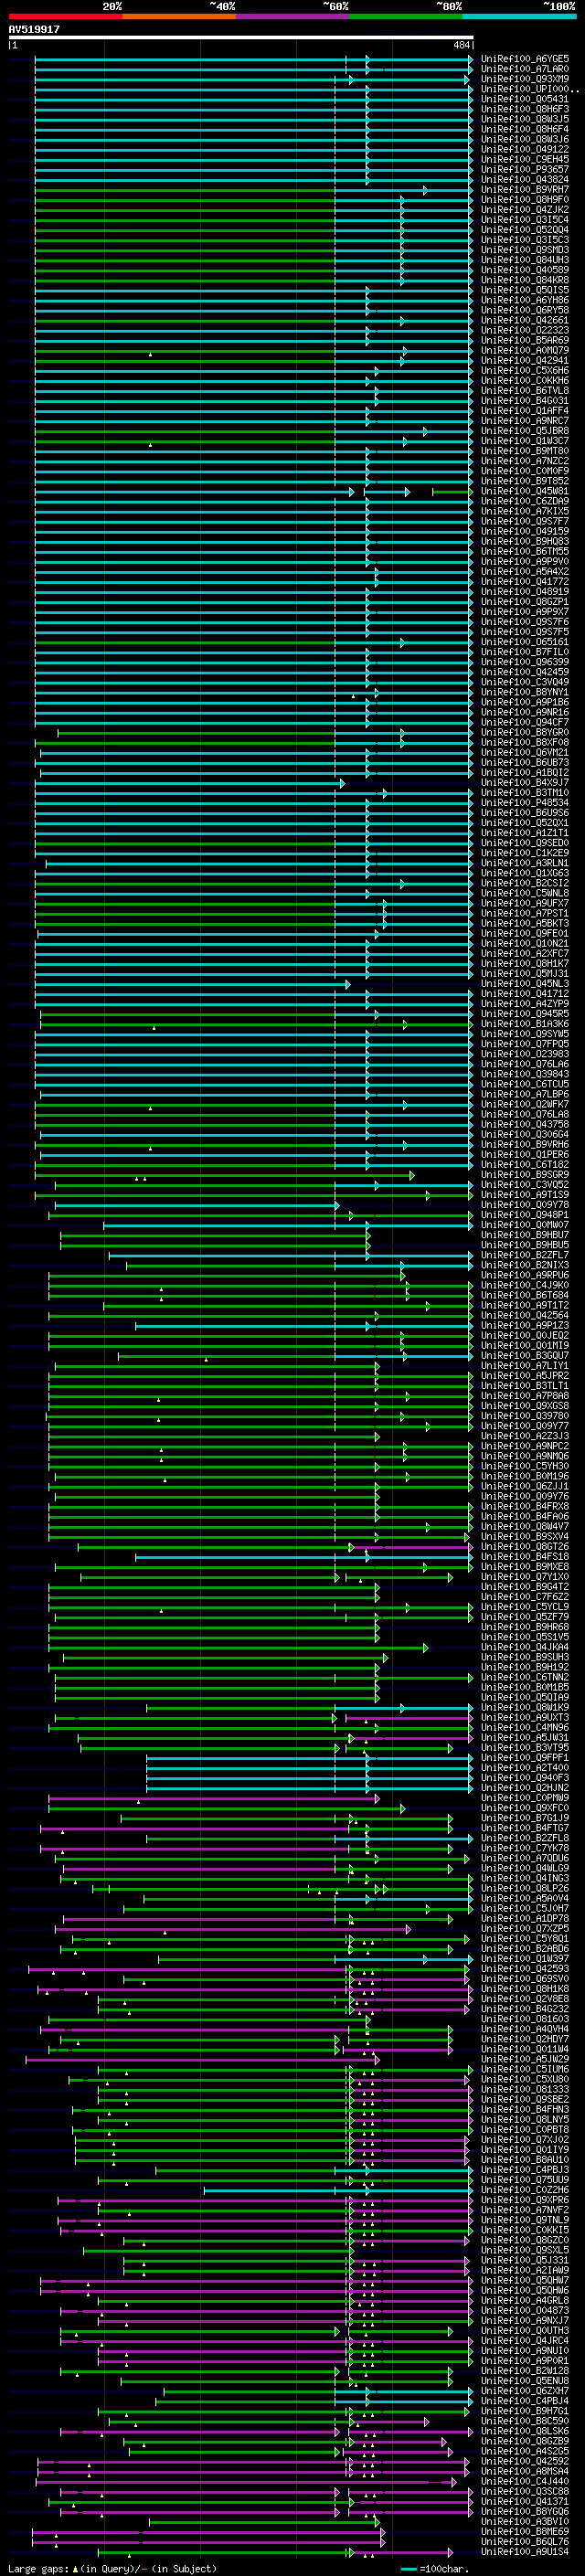Open hit UniRef100_B9MT80

click(525, 451)
